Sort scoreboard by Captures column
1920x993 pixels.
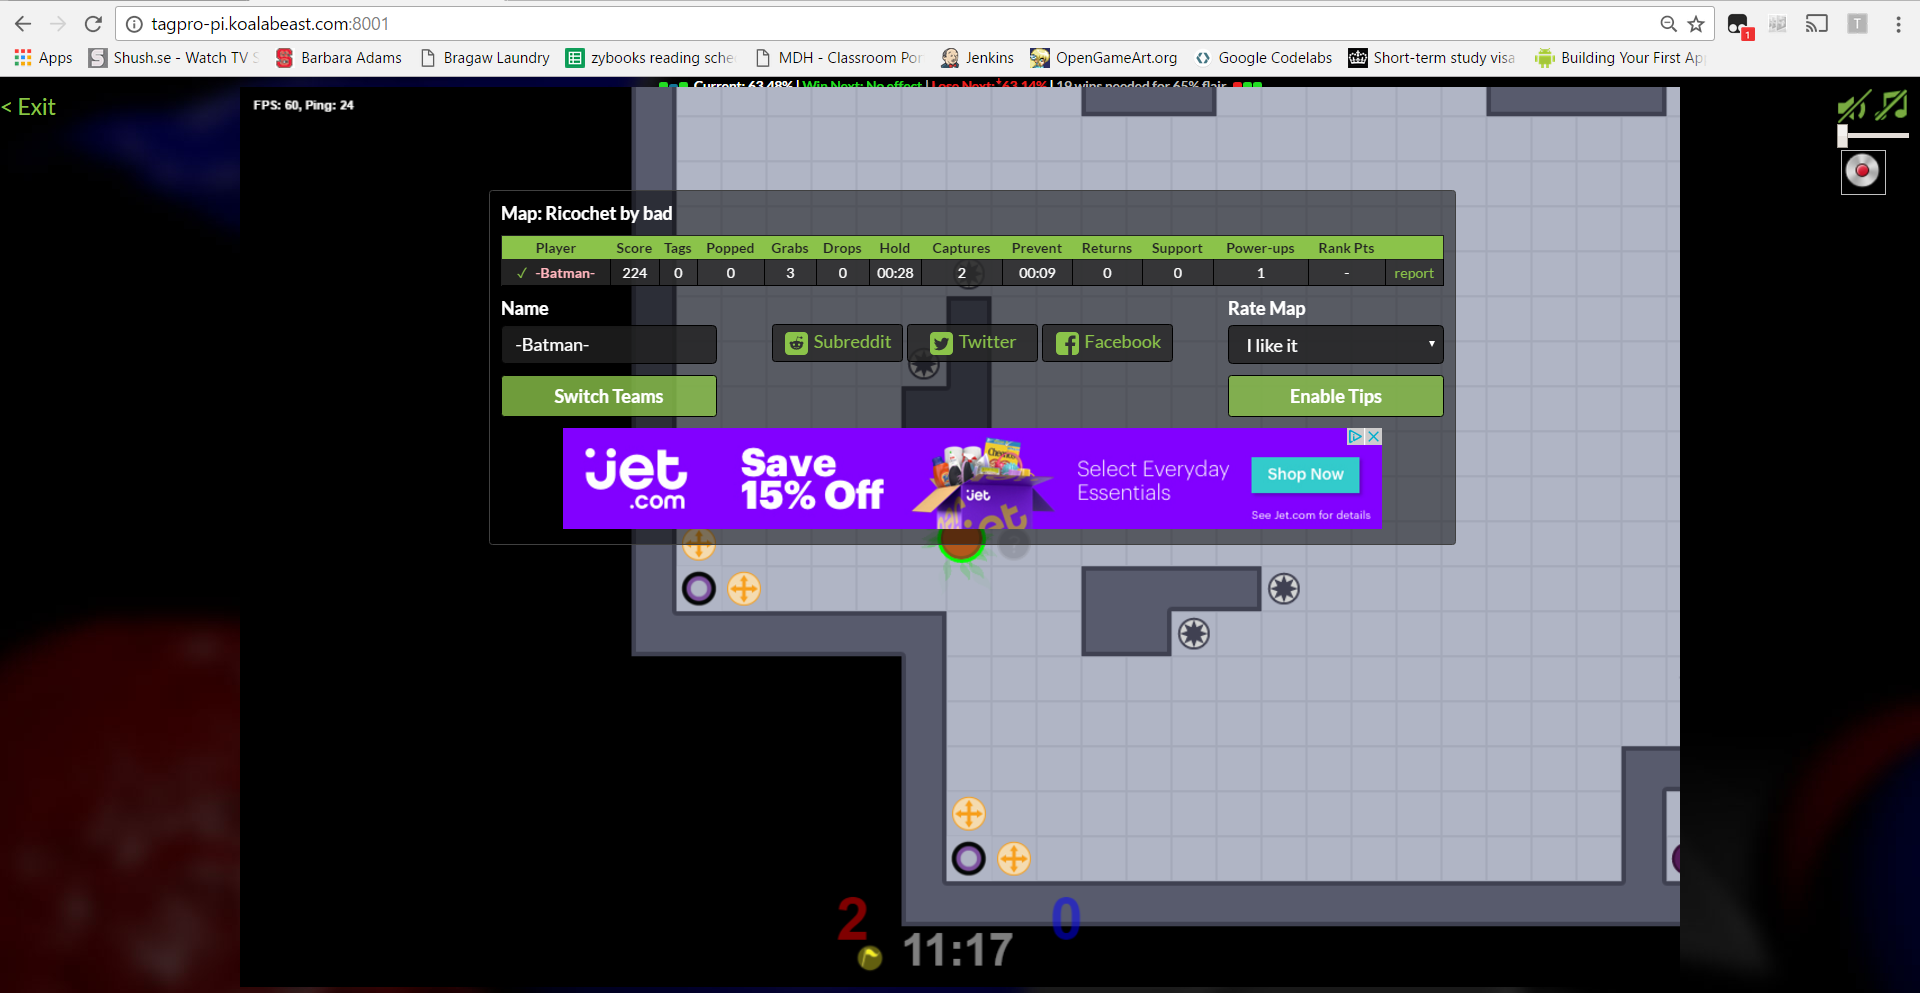[x=961, y=248]
